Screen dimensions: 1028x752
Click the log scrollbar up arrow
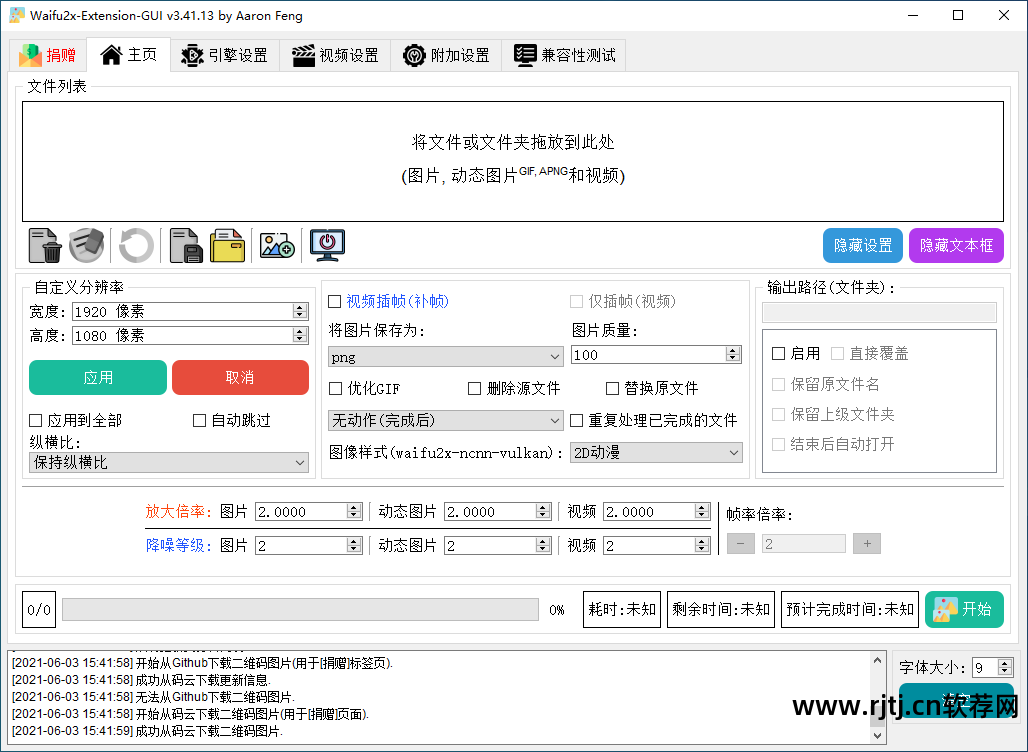point(877,661)
